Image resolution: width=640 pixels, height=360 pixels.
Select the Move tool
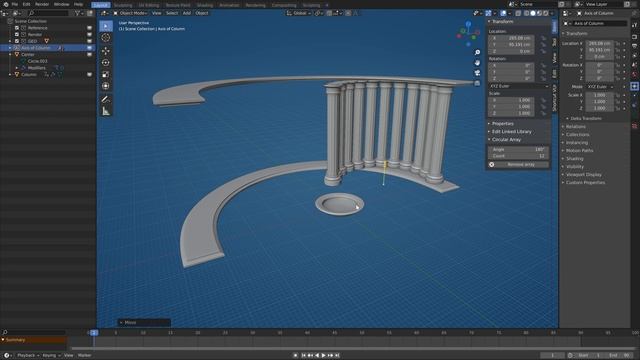pyautogui.click(x=106, y=51)
